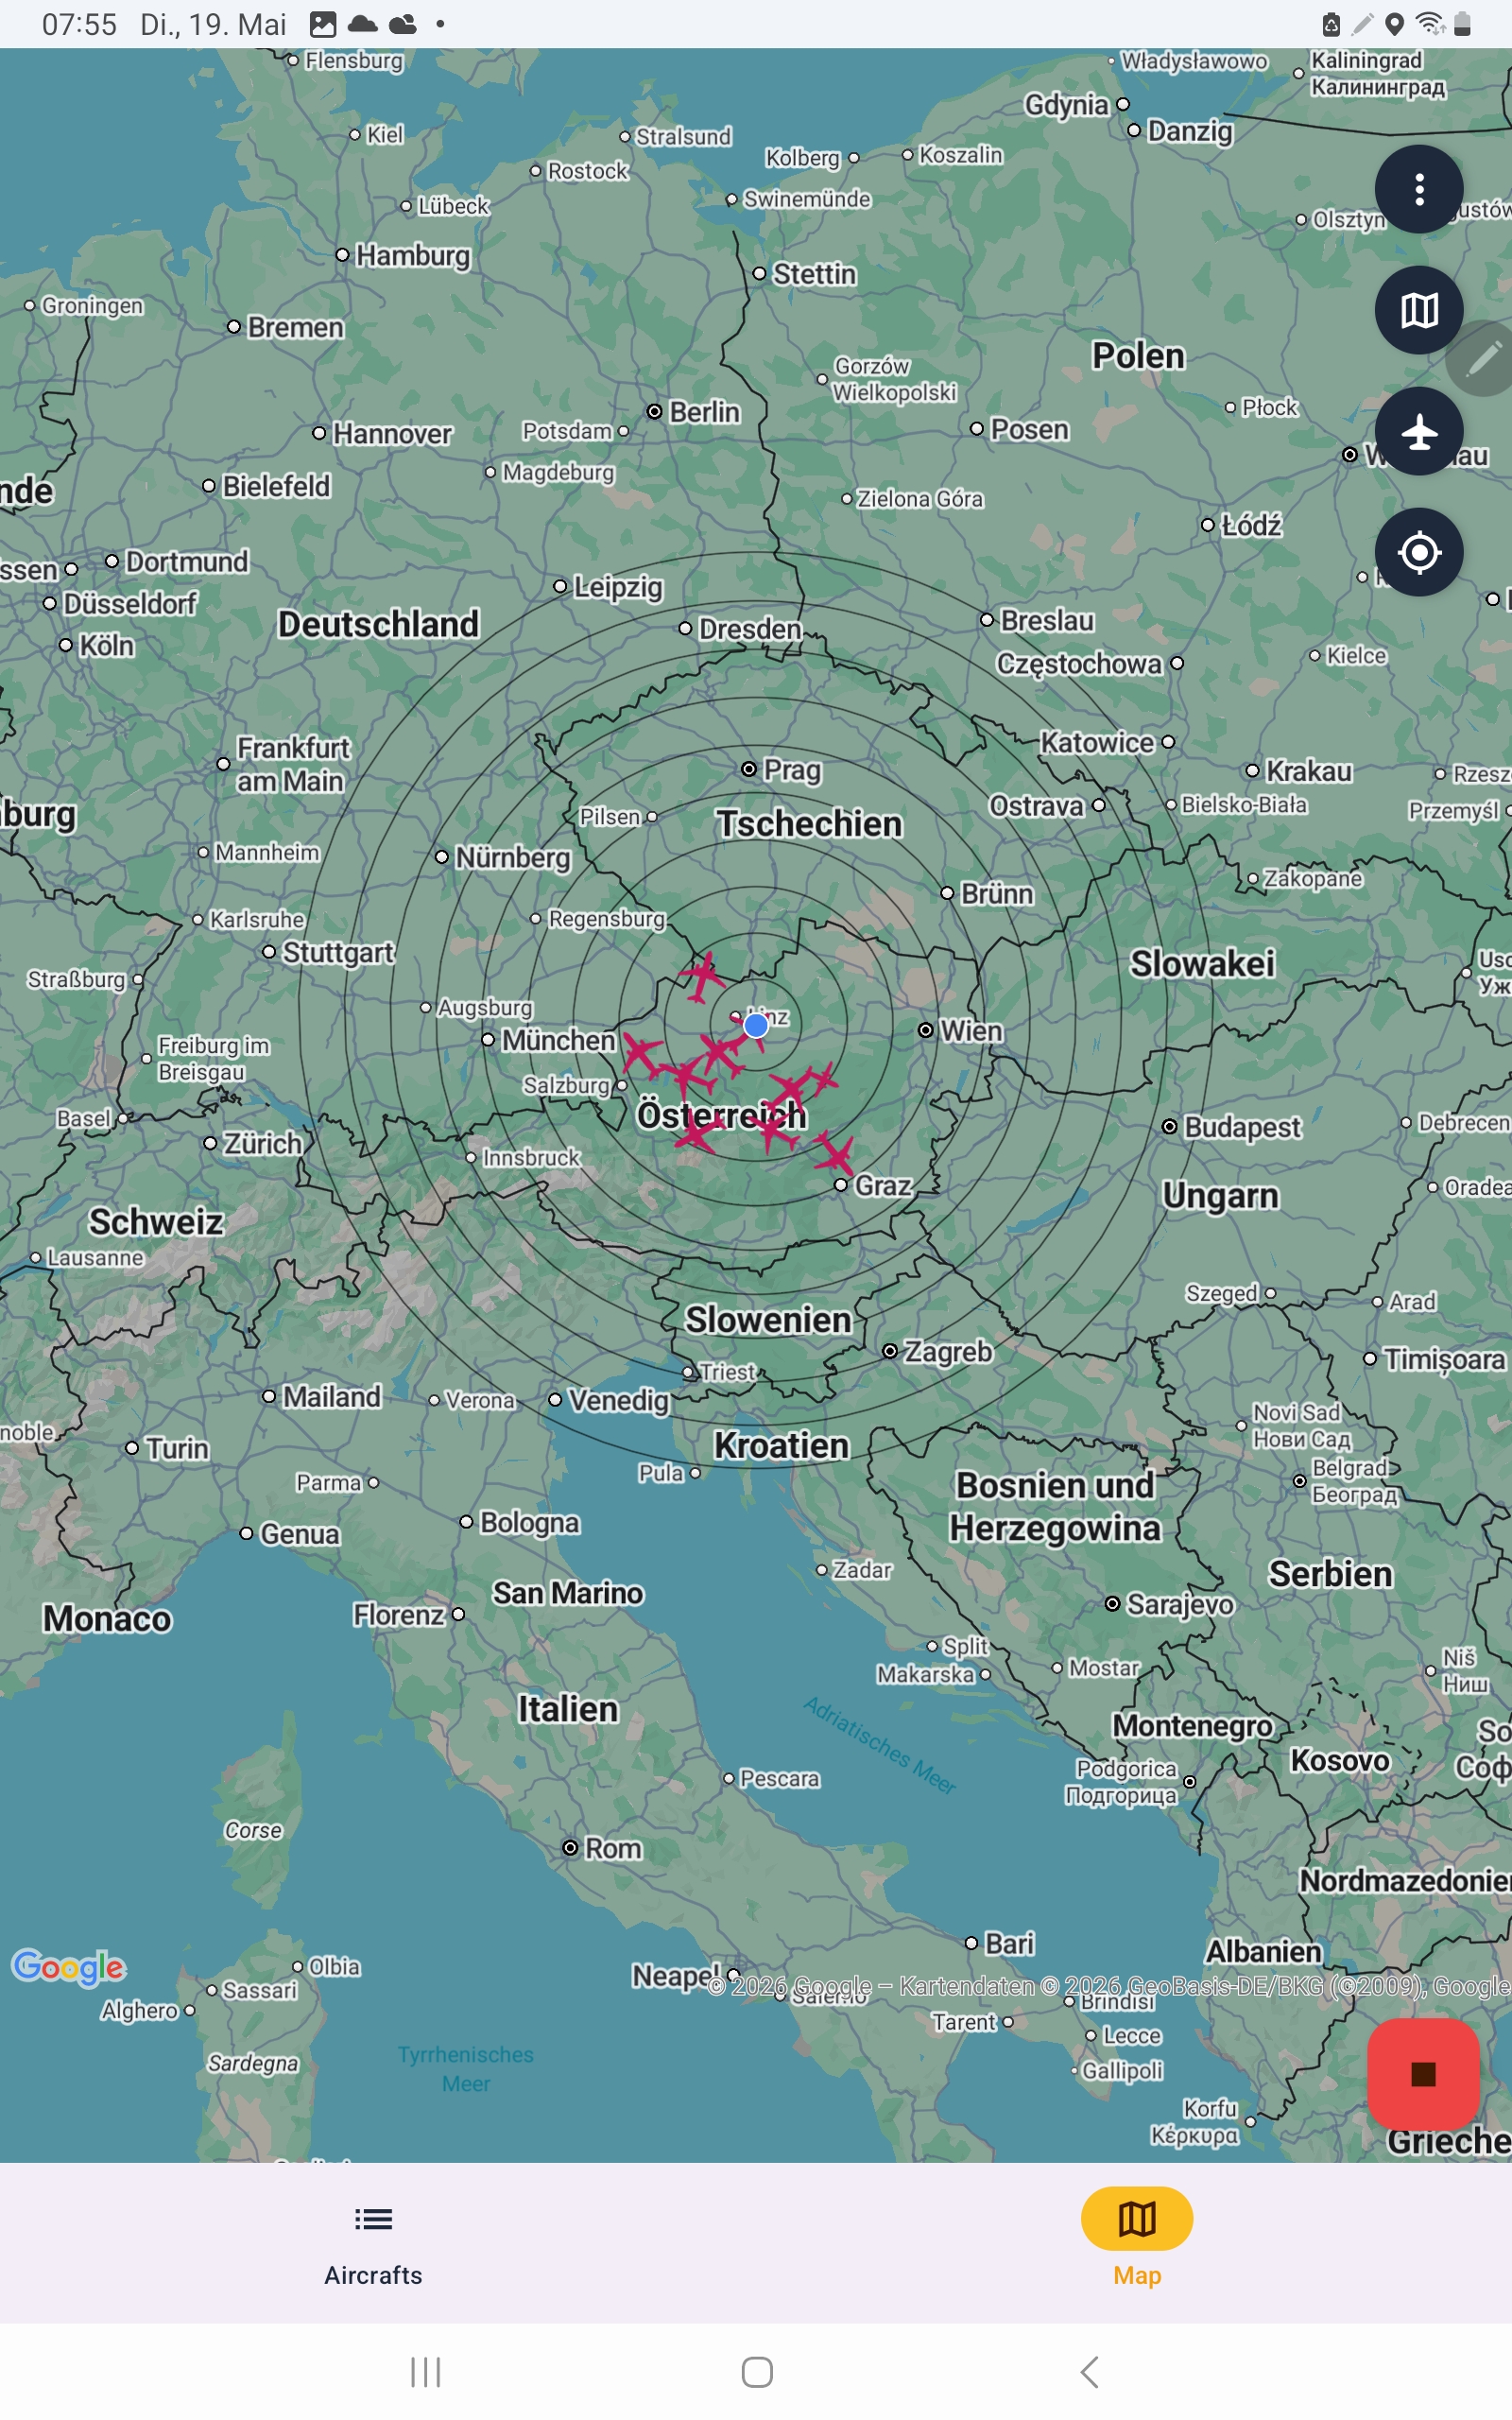Tap the 'Venedig' city label
This screenshot has height=2420, width=1512.
[618, 1400]
